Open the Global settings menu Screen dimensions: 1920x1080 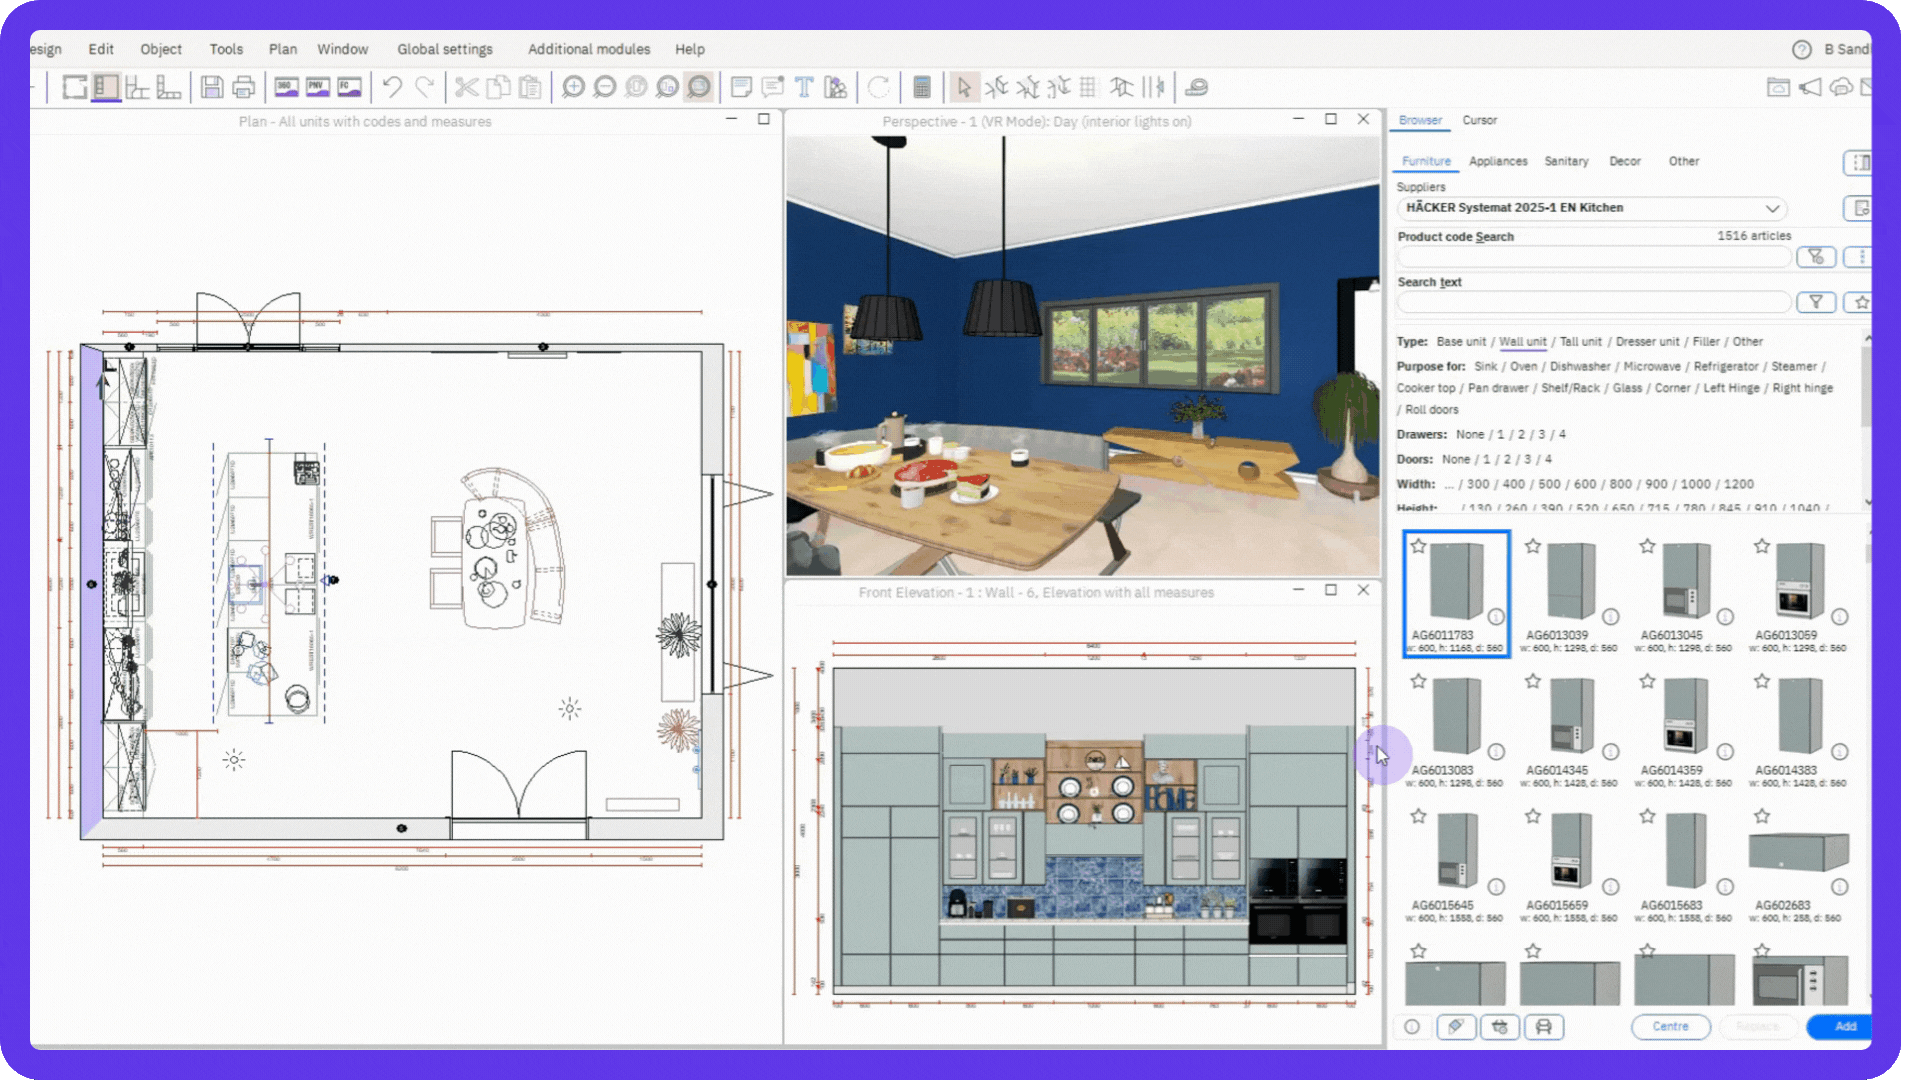tap(444, 49)
